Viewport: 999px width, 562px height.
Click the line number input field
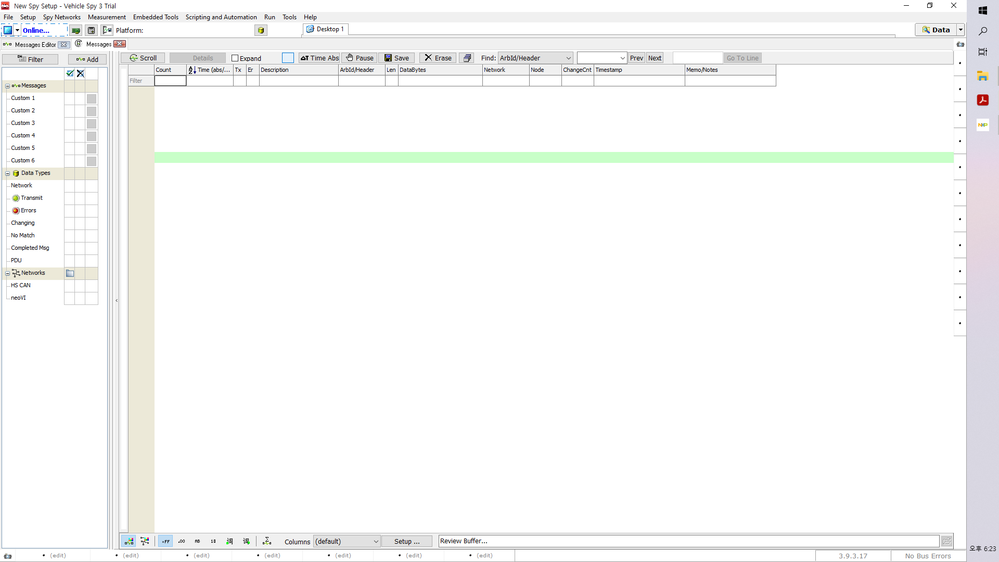click(x=698, y=58)
